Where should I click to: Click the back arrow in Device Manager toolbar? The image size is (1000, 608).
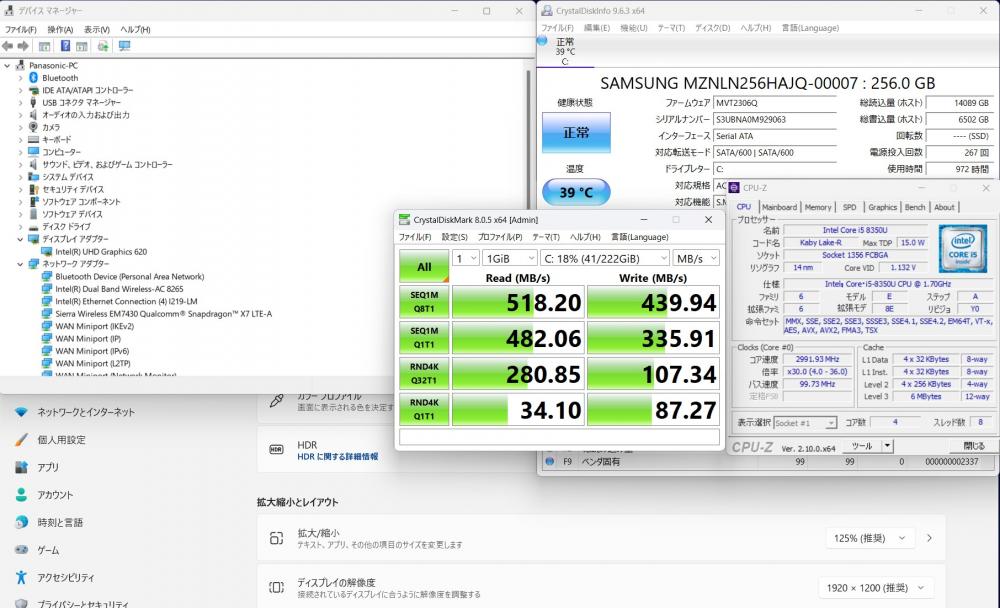pyautogui.click(x=8, y=46)
